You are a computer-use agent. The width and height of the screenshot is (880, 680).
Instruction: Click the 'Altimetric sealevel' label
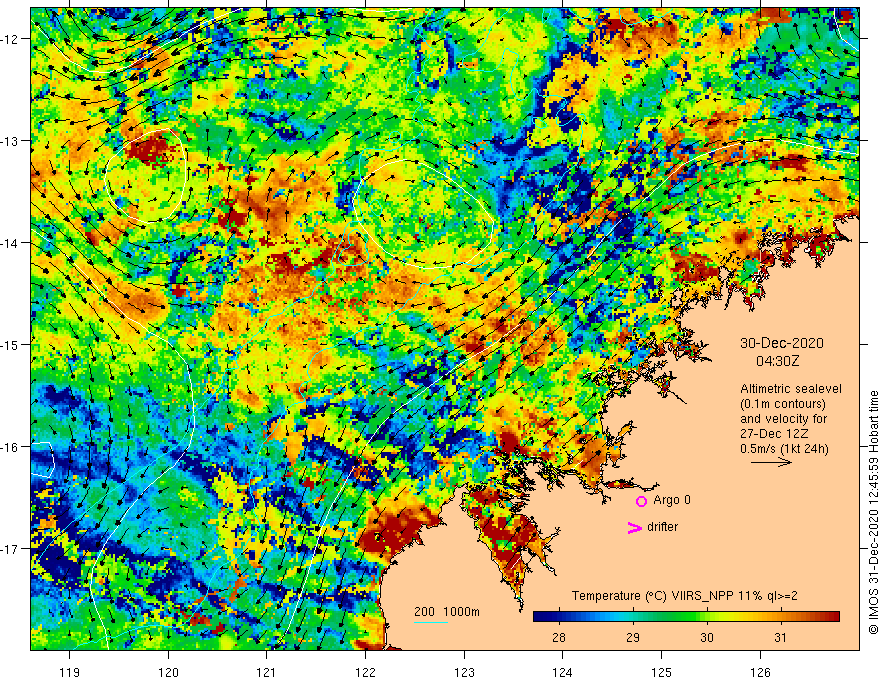point(791,389)
